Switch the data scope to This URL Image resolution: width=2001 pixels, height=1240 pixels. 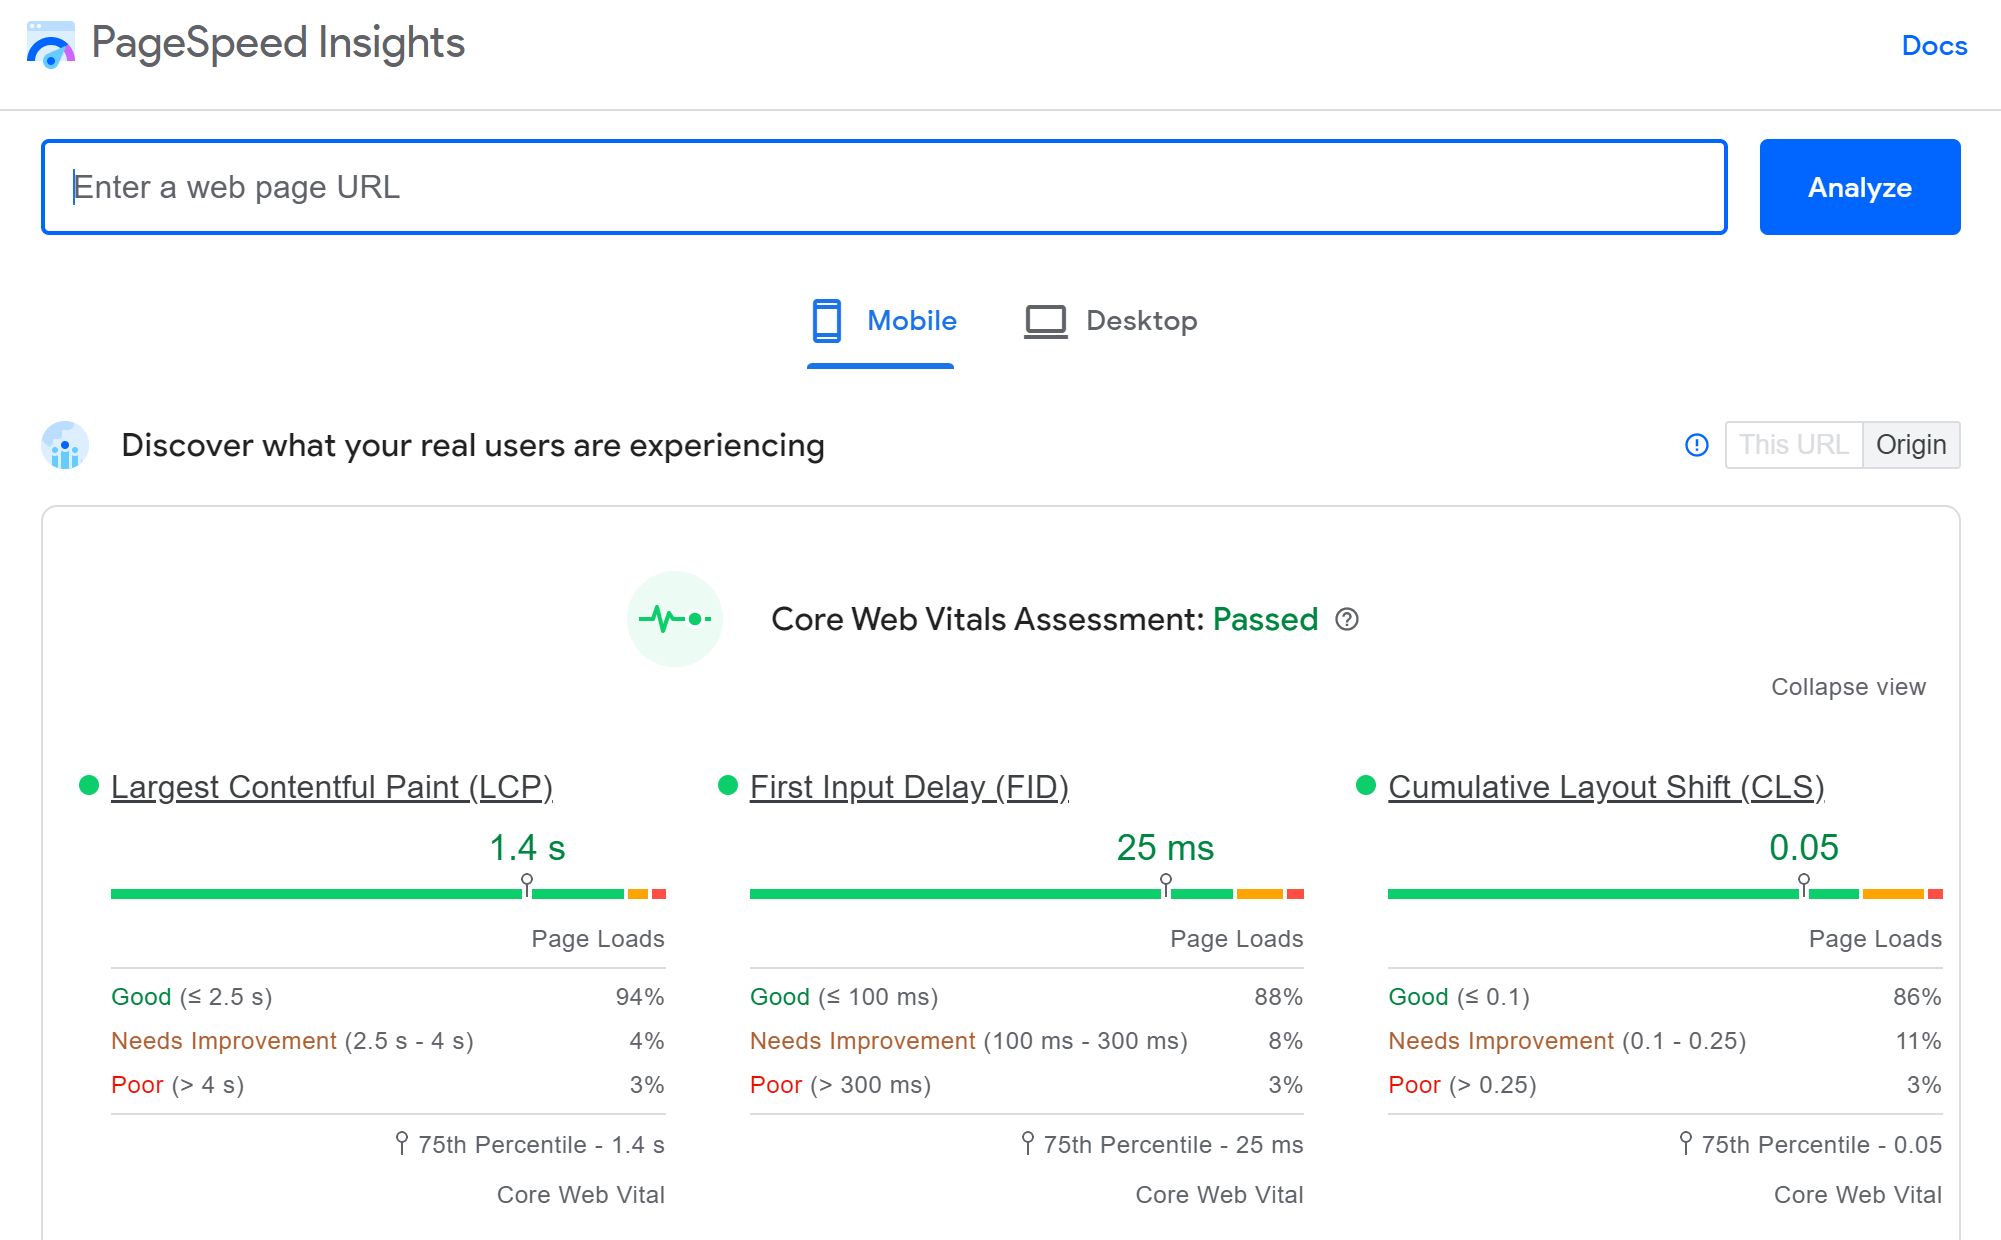click(x=1793, y=445)
